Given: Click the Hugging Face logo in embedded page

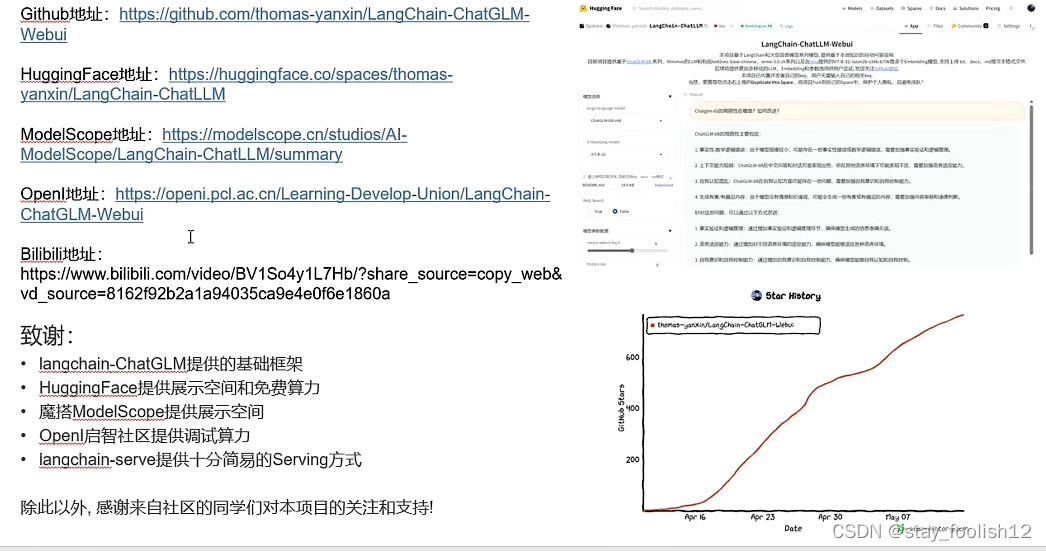Looking at the screenshot, I should pos(600,9).
